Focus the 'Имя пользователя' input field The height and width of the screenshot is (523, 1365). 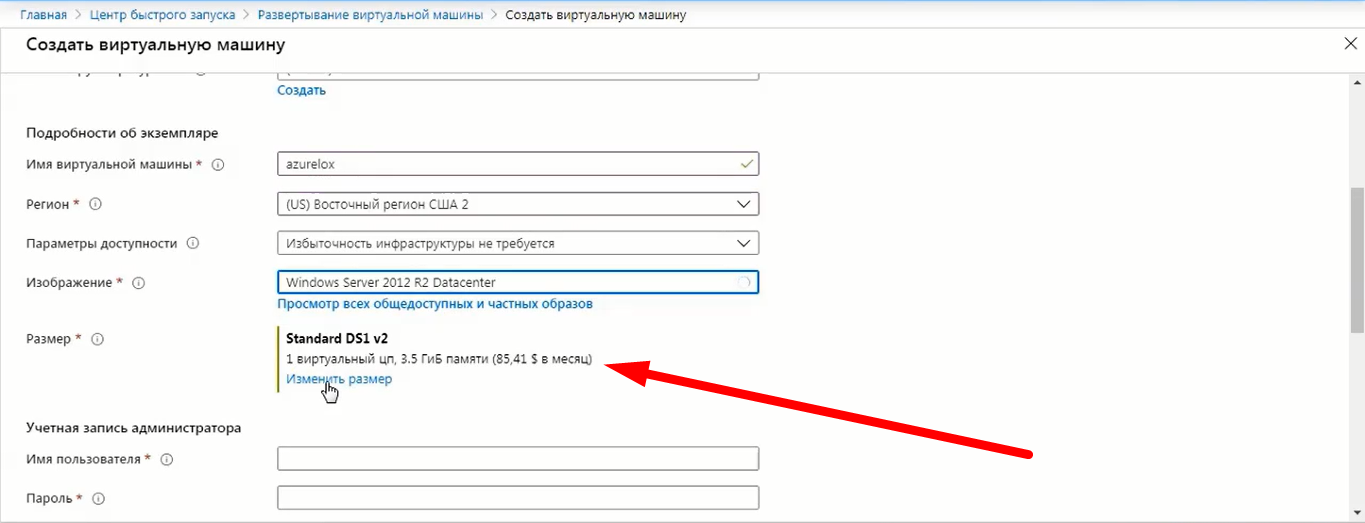pos(517,459)
